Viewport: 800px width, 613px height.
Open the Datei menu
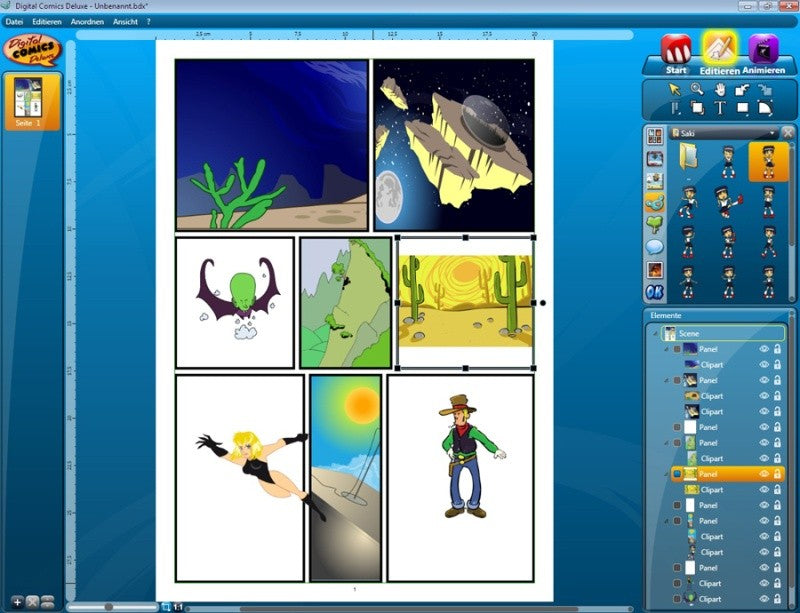coord(14,22)
